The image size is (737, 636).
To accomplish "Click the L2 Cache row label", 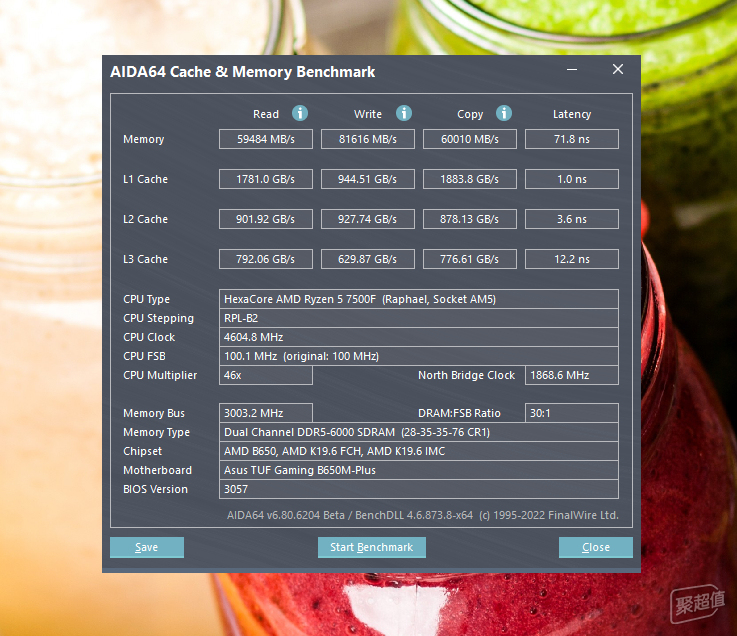I will click(145, 219).
